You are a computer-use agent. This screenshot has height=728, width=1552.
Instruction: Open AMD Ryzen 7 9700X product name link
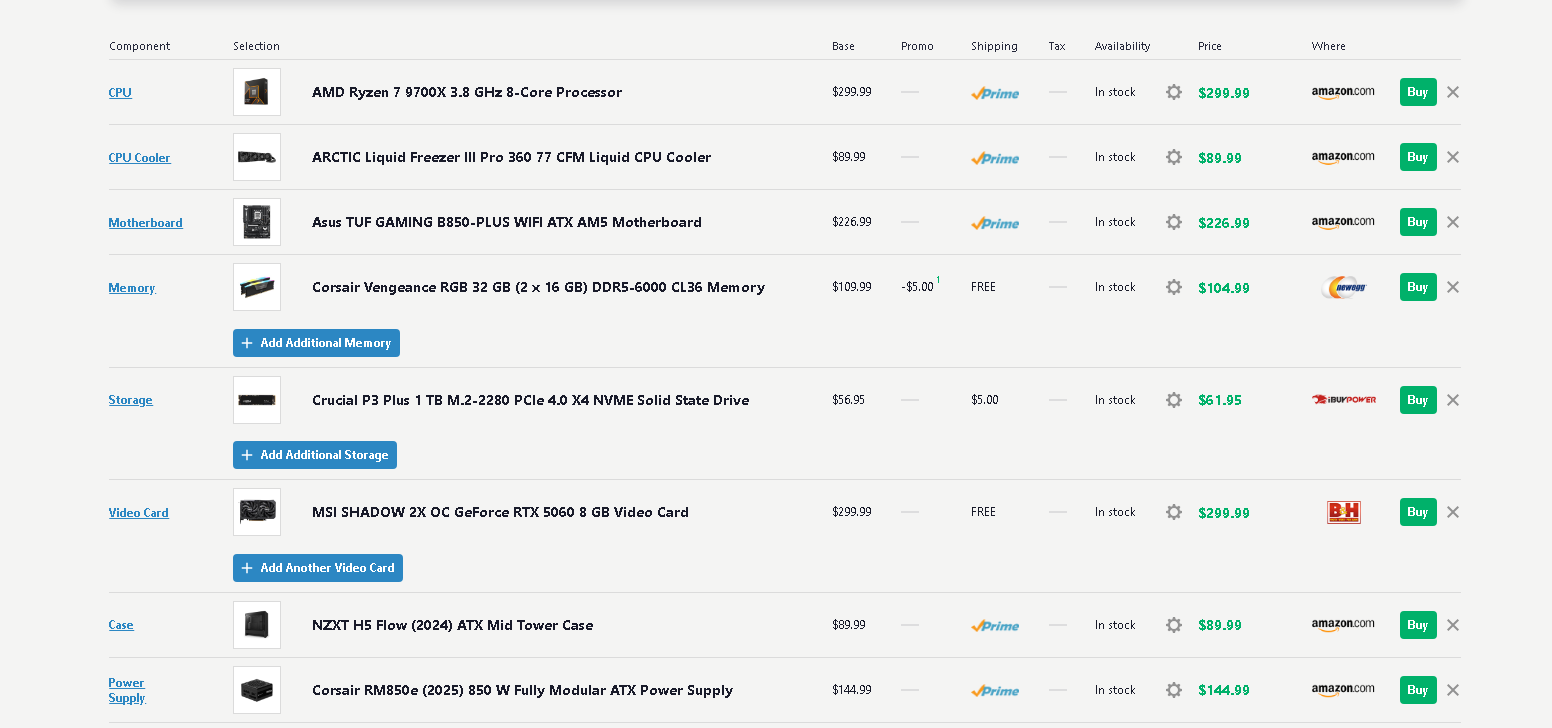click(x=467, y=92)
